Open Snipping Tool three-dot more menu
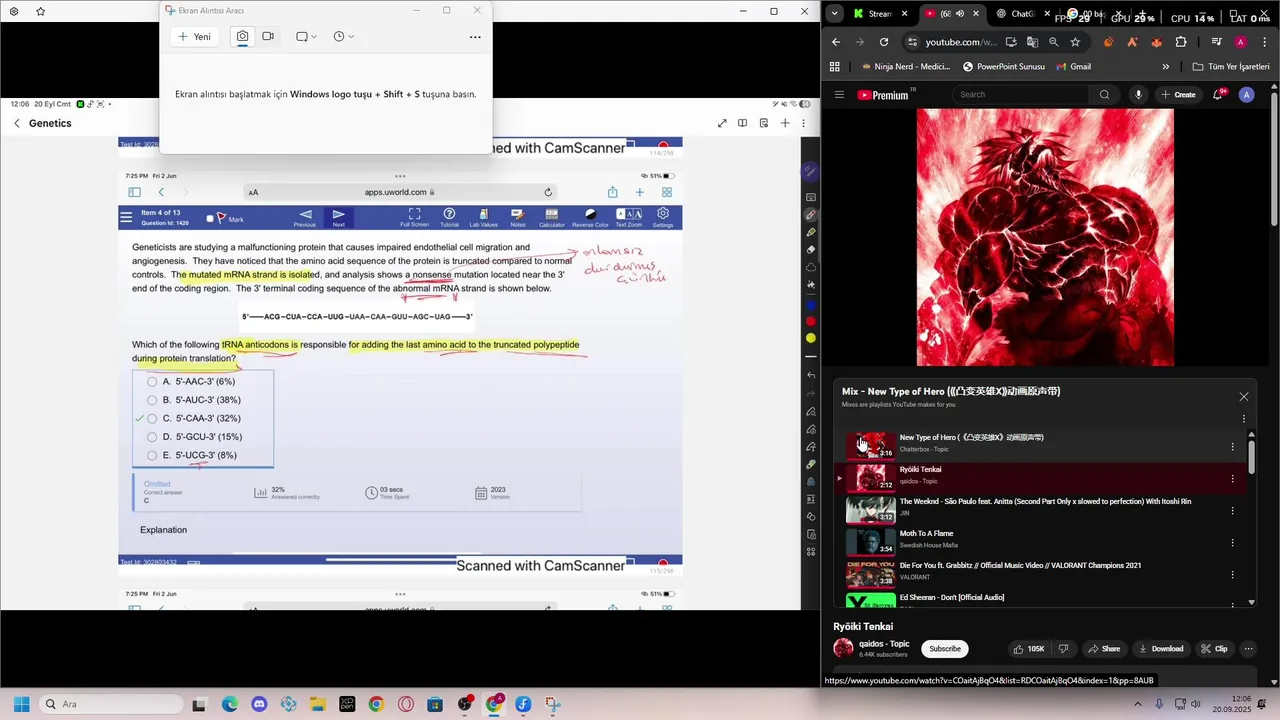Screen dimensions: 1280x720 click(x=475, y=37)
